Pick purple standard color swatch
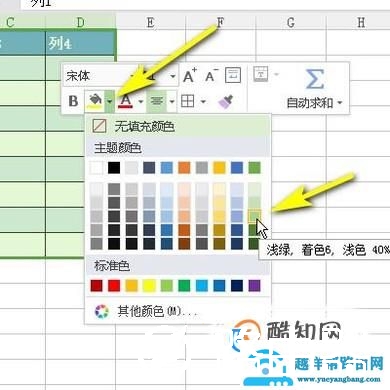Viewport: 390px width, 390px height. pos(254,286)
